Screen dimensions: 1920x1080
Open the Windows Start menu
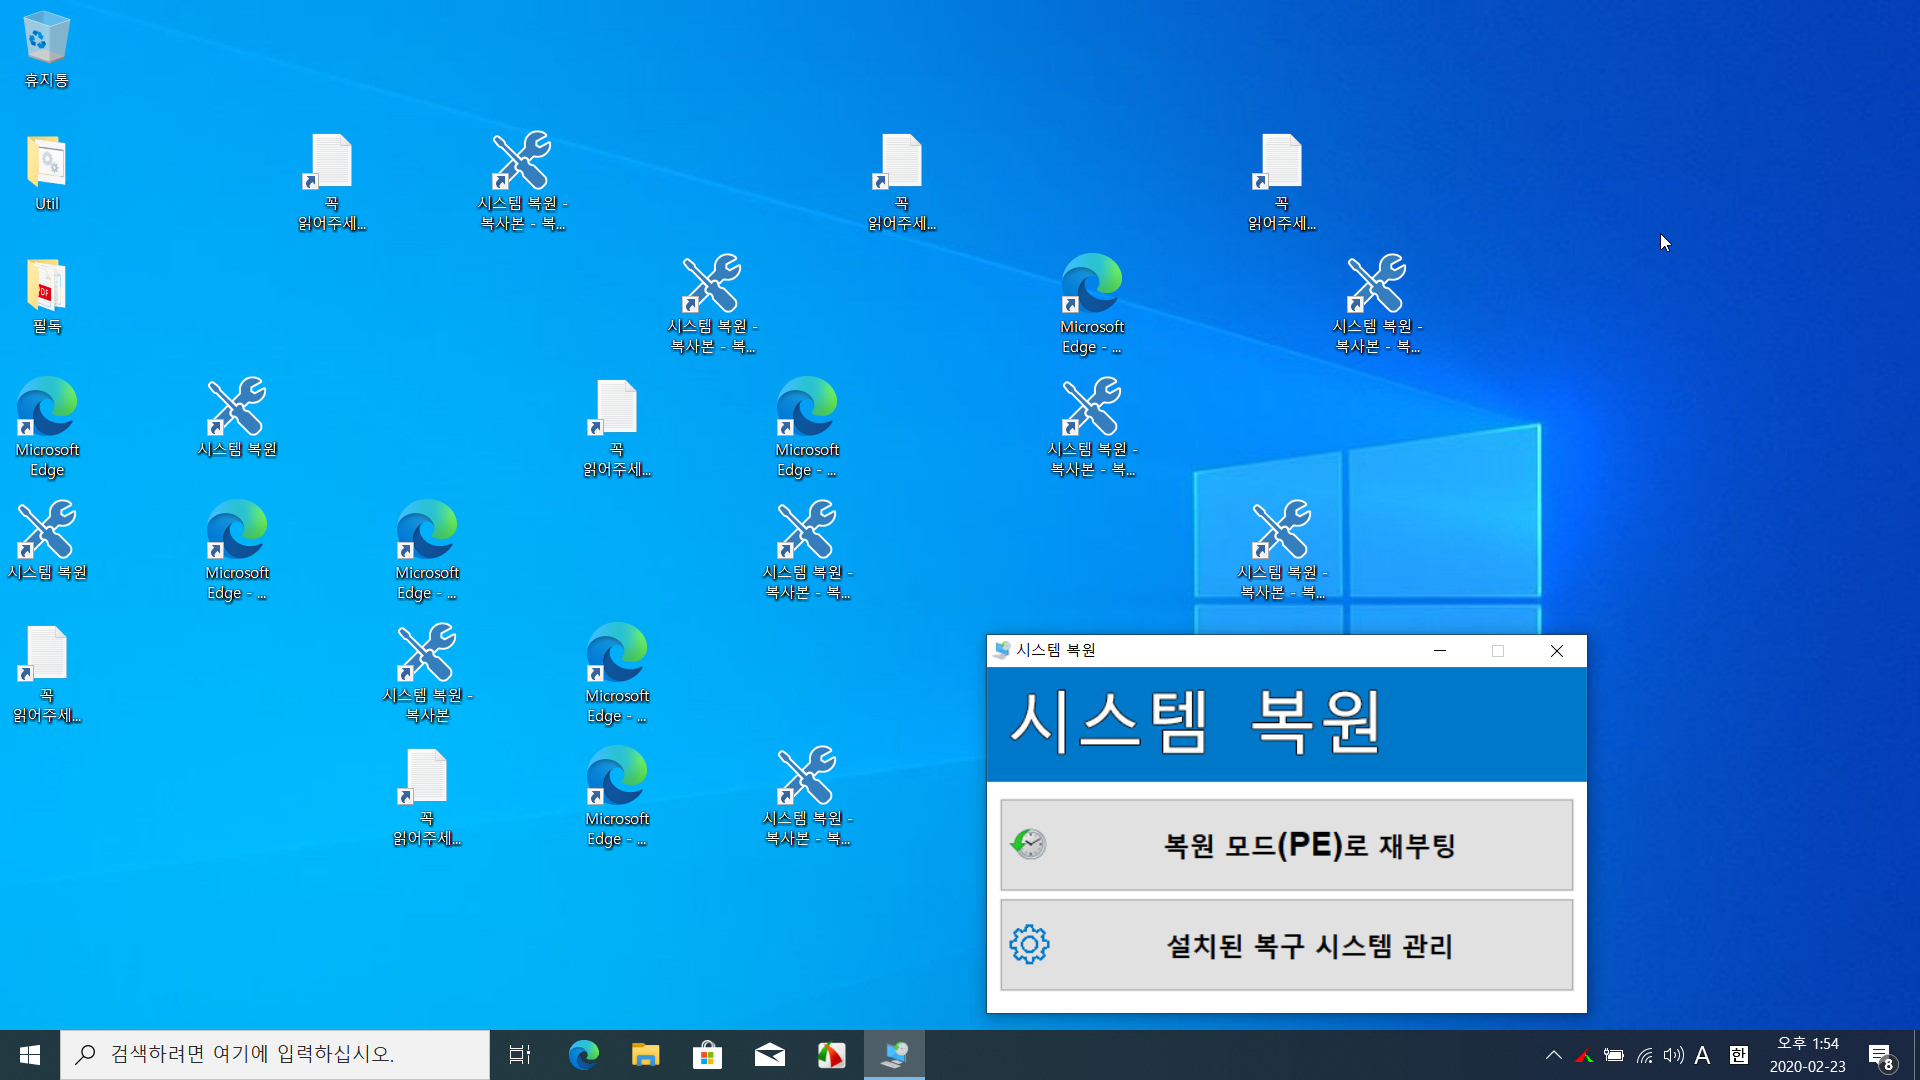pos(30,1055)
